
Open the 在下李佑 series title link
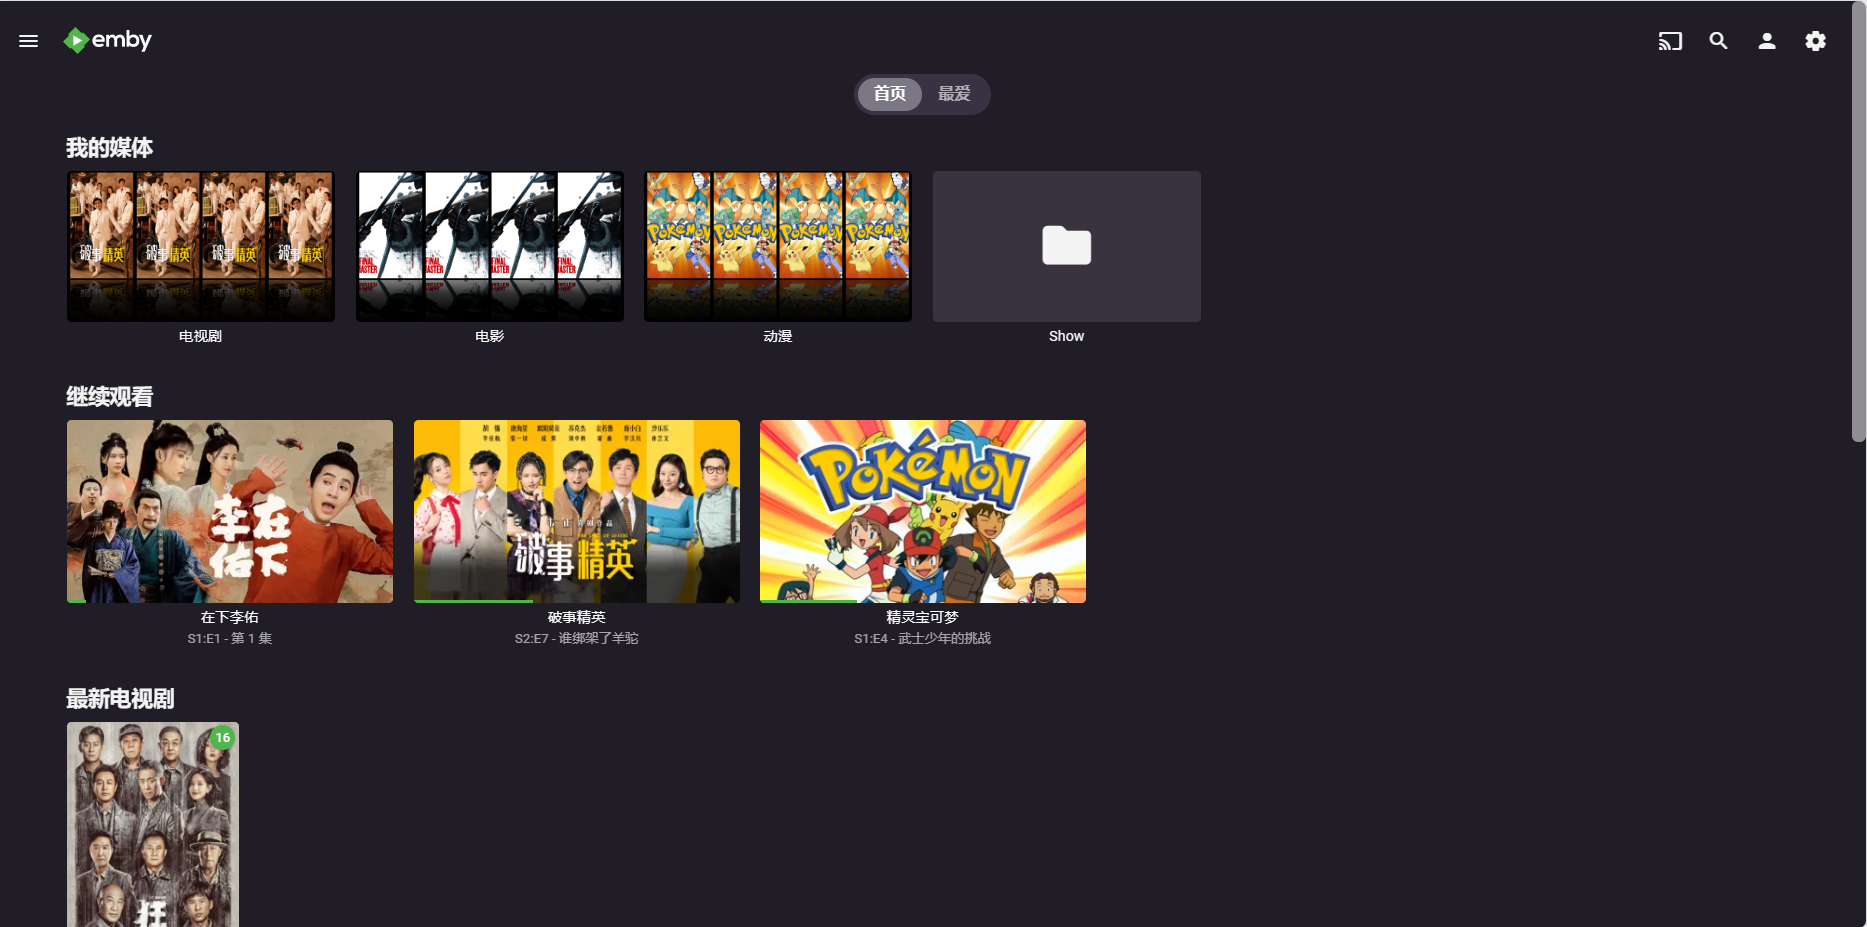(x=229, y=617)
